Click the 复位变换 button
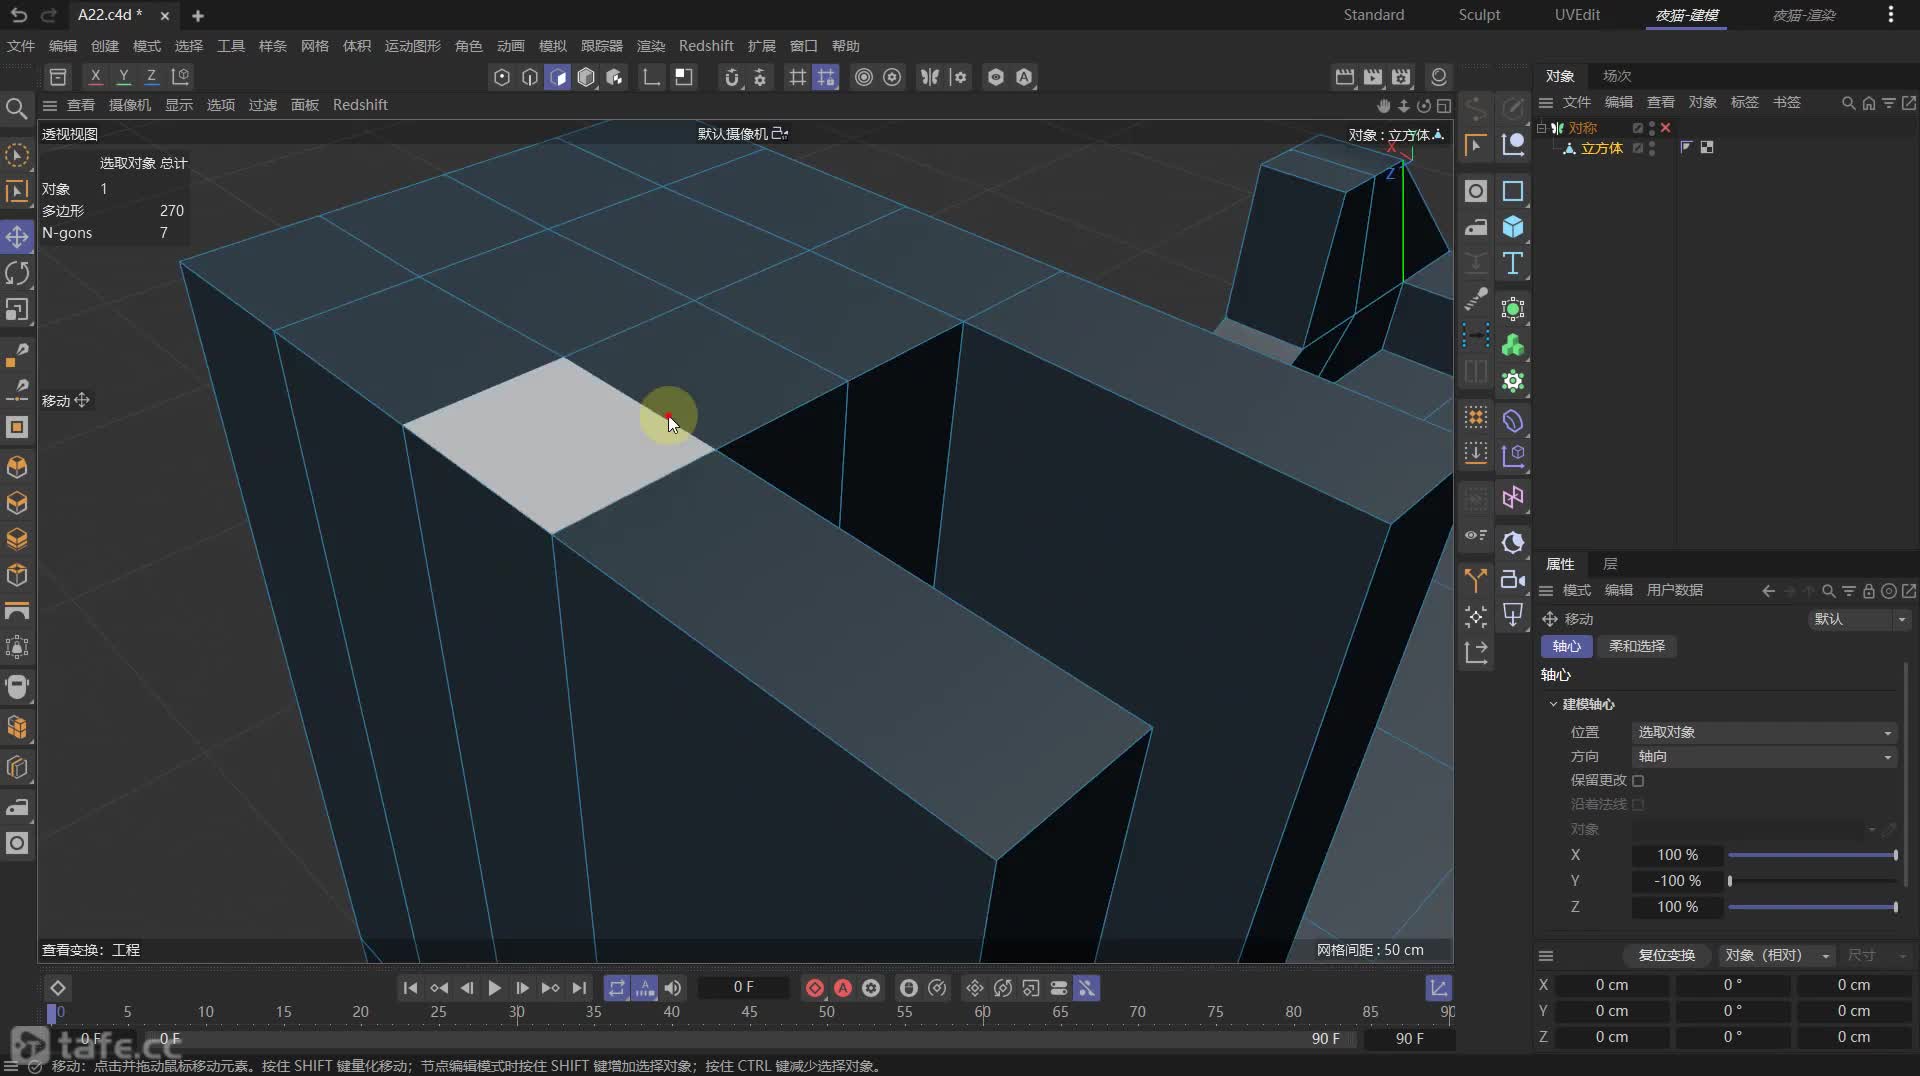This screenshot has width=1920, height=1076. tap(1666, 955)
